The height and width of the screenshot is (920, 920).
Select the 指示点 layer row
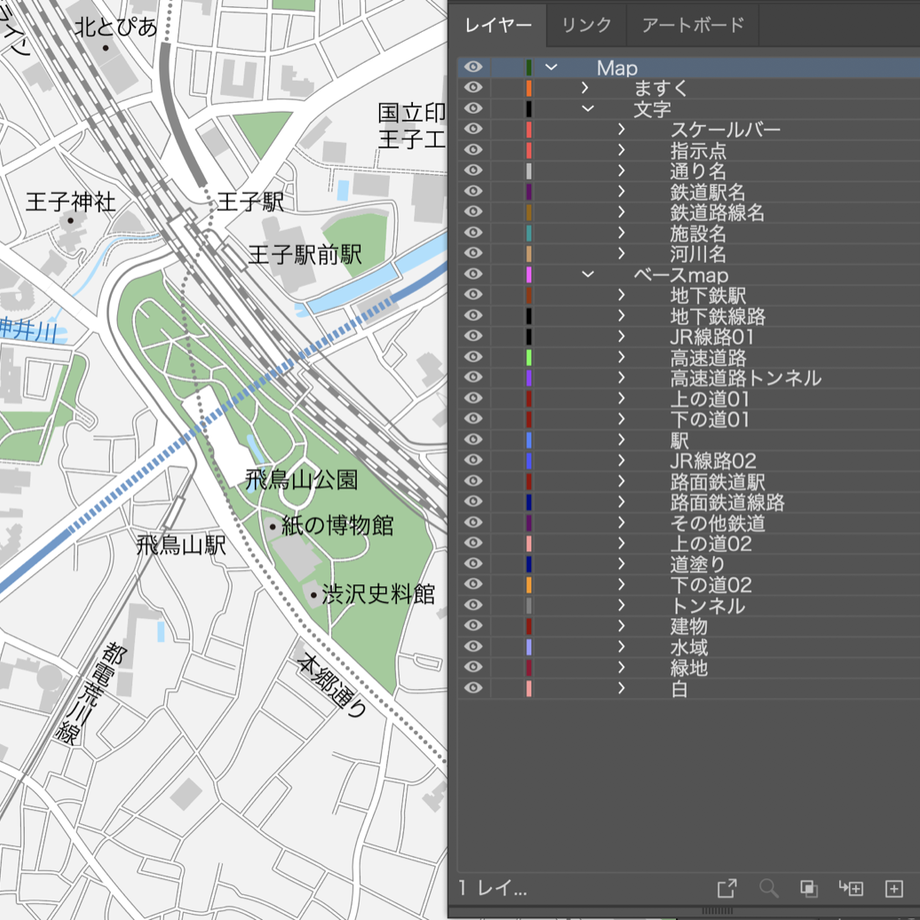tap(688, 150)
